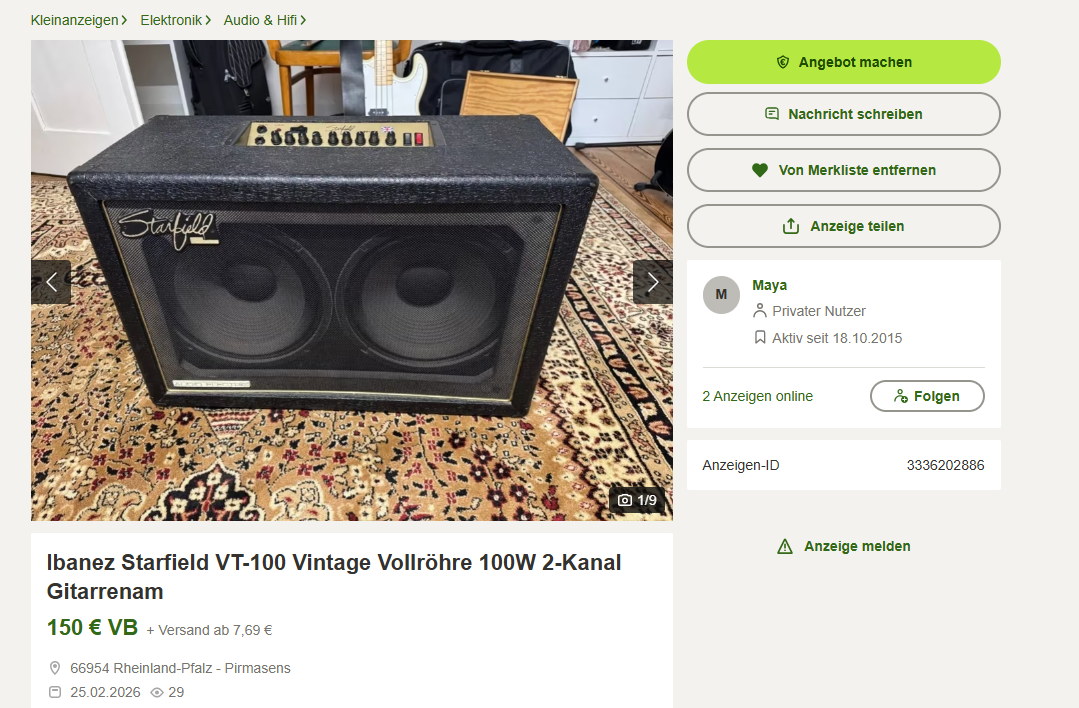View the seller's 2 Anzeigen online
The image size is (1079, 708).
[x=757, y=396]
